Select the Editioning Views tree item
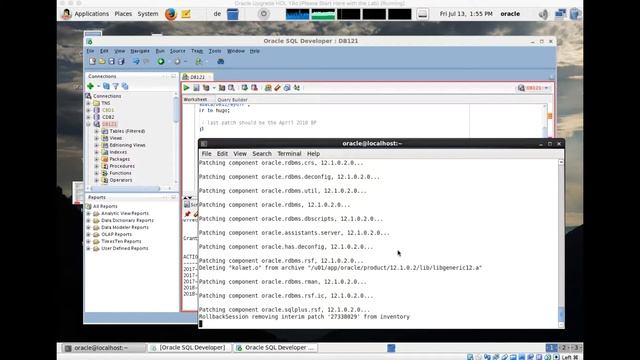The height and width of the screenshot is (360, 640). point(127,145)
